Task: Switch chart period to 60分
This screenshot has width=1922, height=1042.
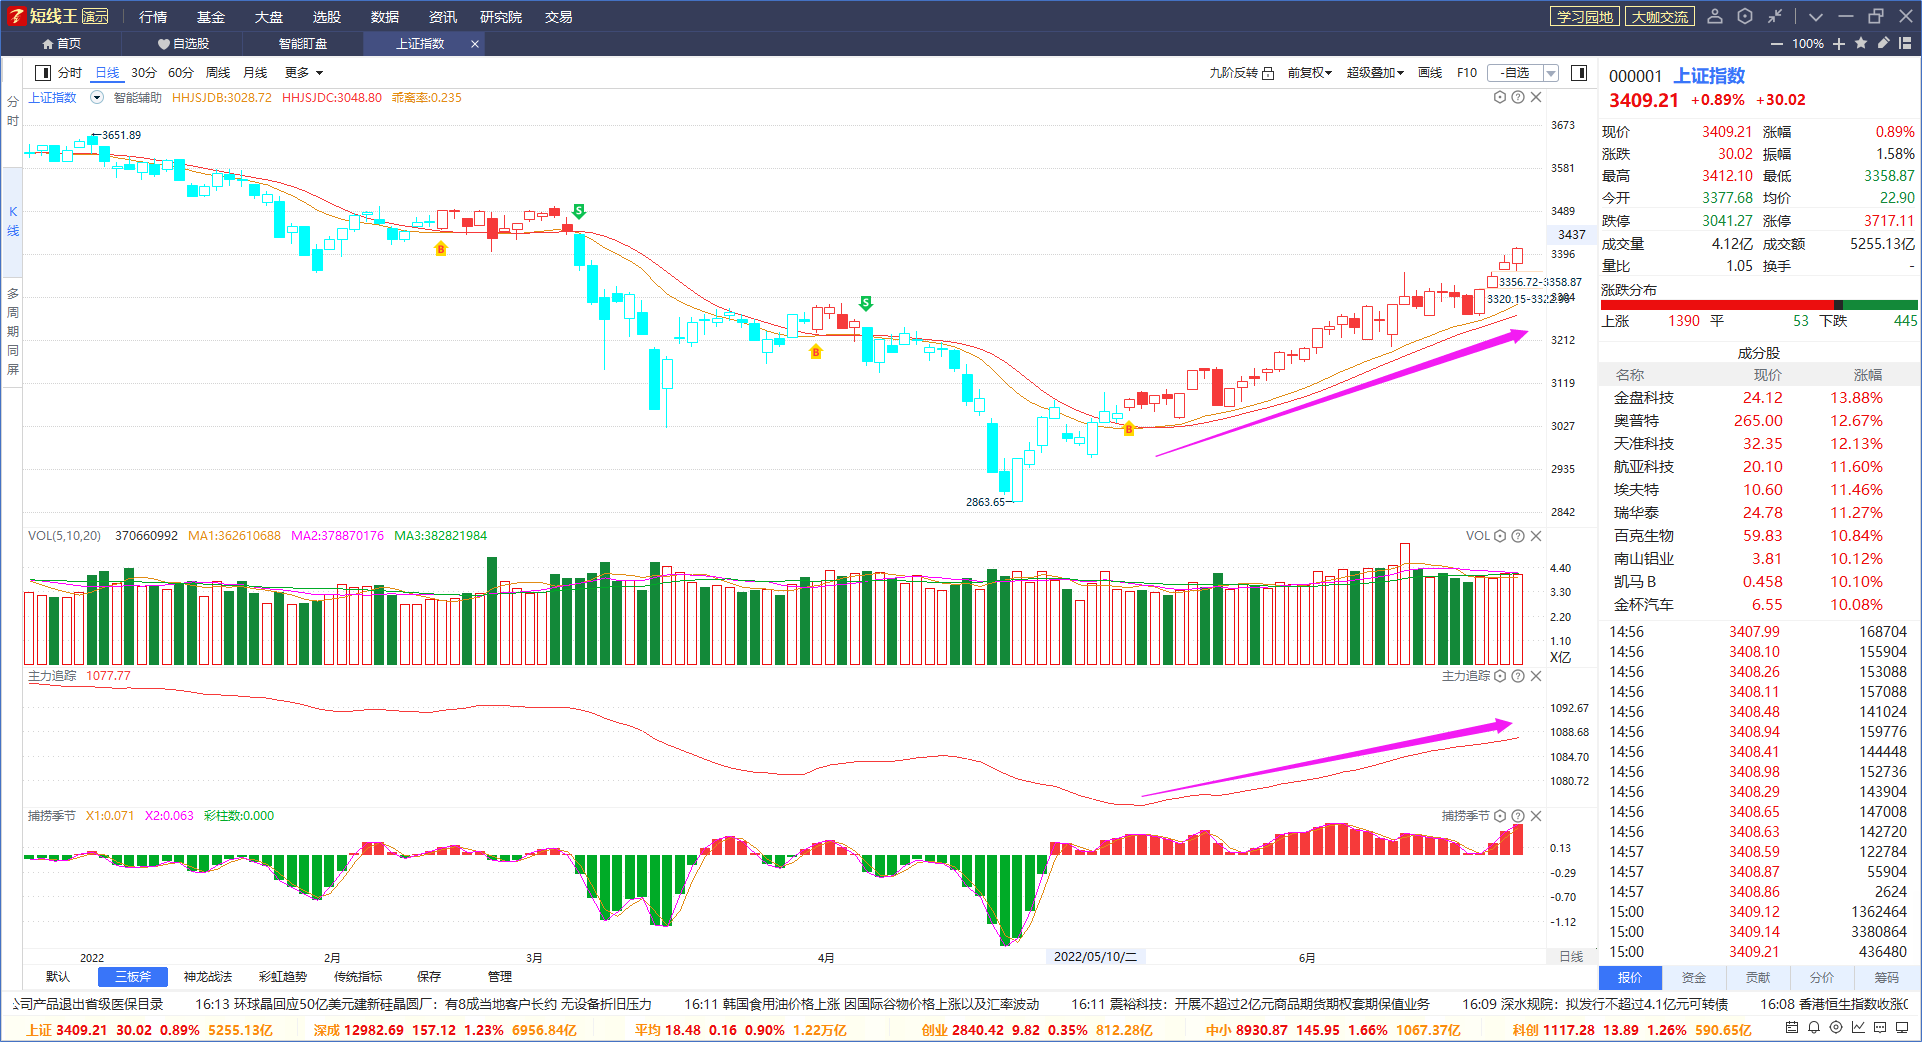Action: 181,73
